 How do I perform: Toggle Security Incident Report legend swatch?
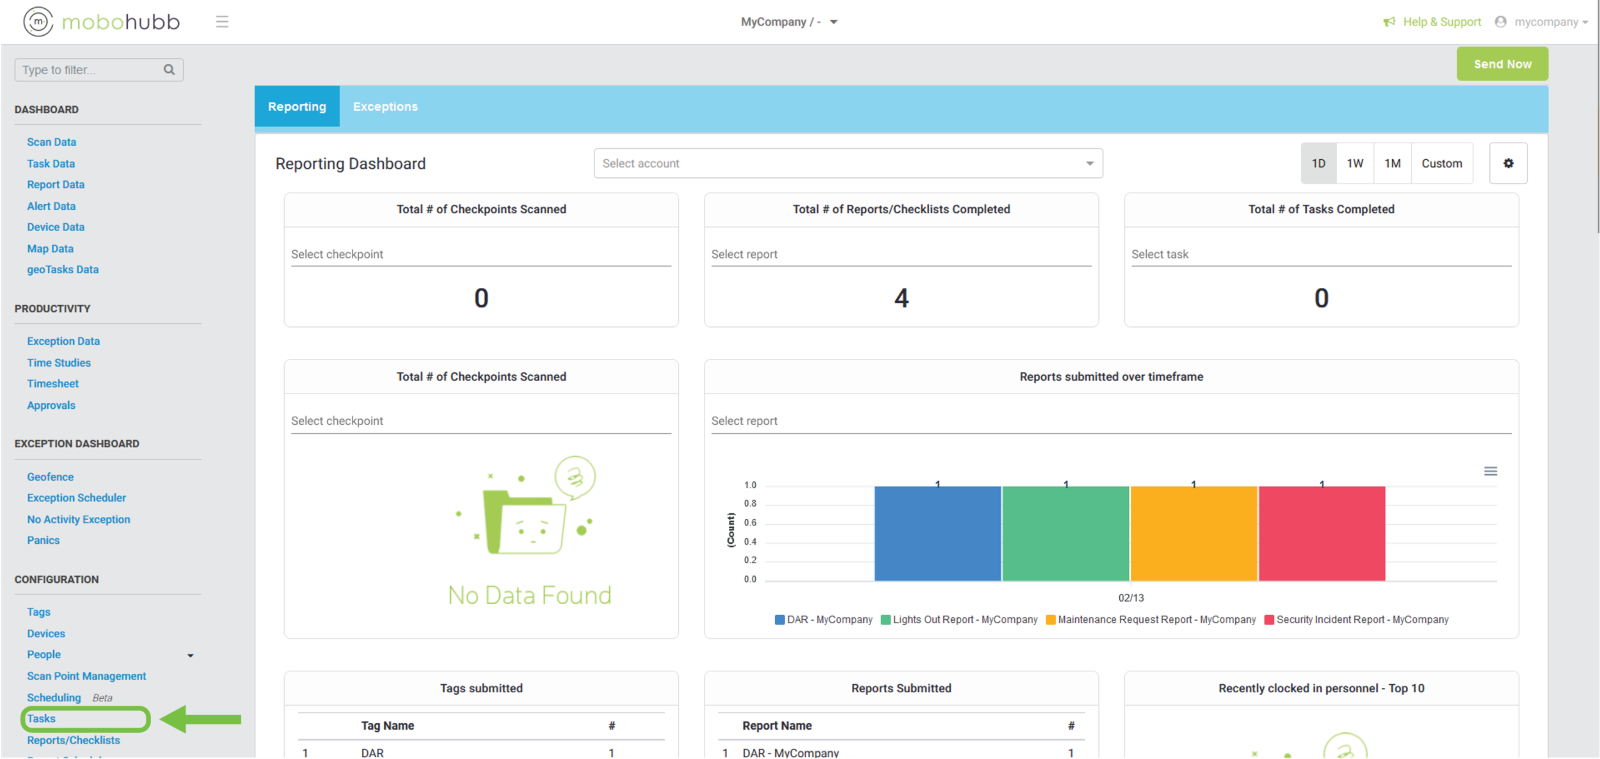coord(1269,620)
